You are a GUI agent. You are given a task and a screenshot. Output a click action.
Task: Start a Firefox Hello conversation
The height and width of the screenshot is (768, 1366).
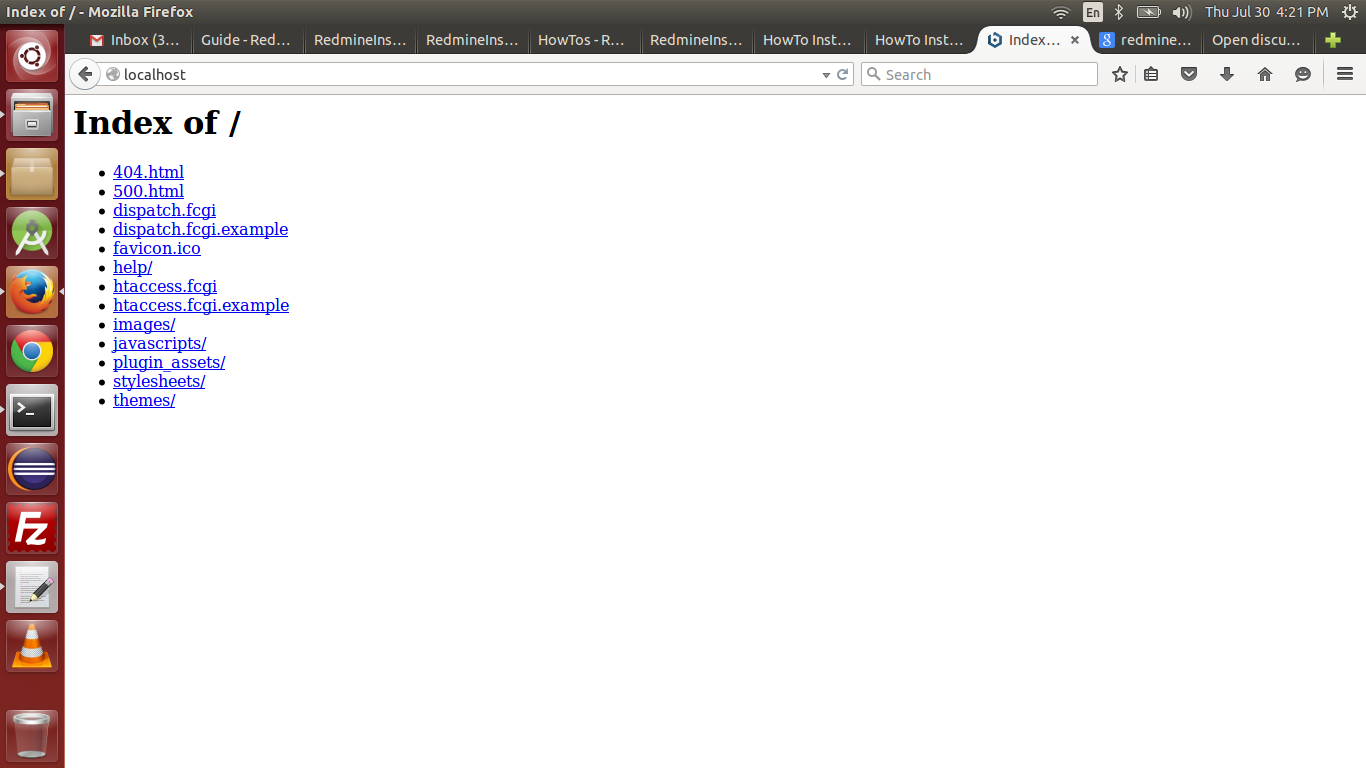(1302, 73)
